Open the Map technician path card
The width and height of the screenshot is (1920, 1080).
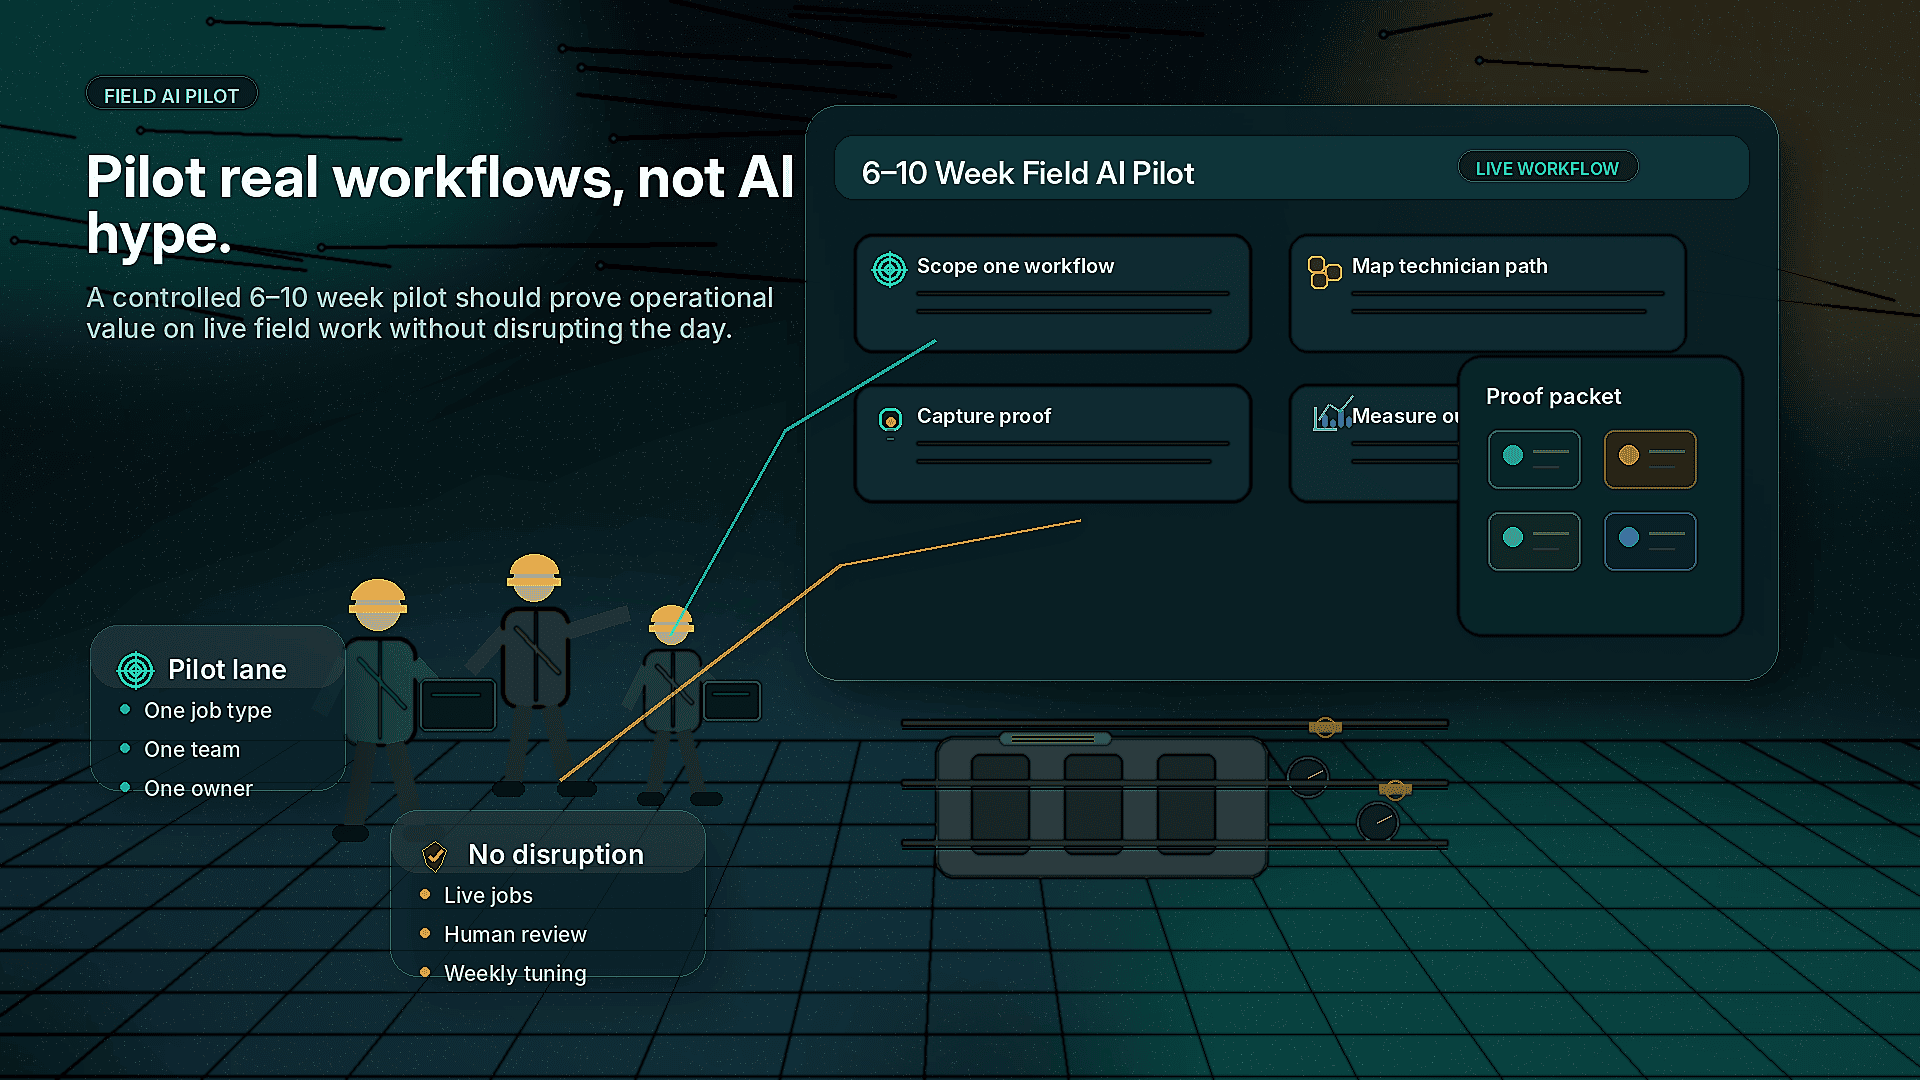coord(1487,293)
